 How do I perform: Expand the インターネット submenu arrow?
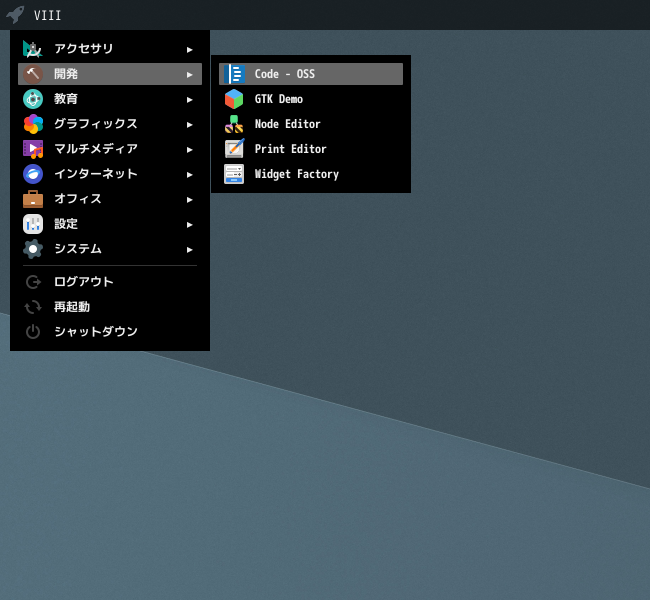coord(189,175)
